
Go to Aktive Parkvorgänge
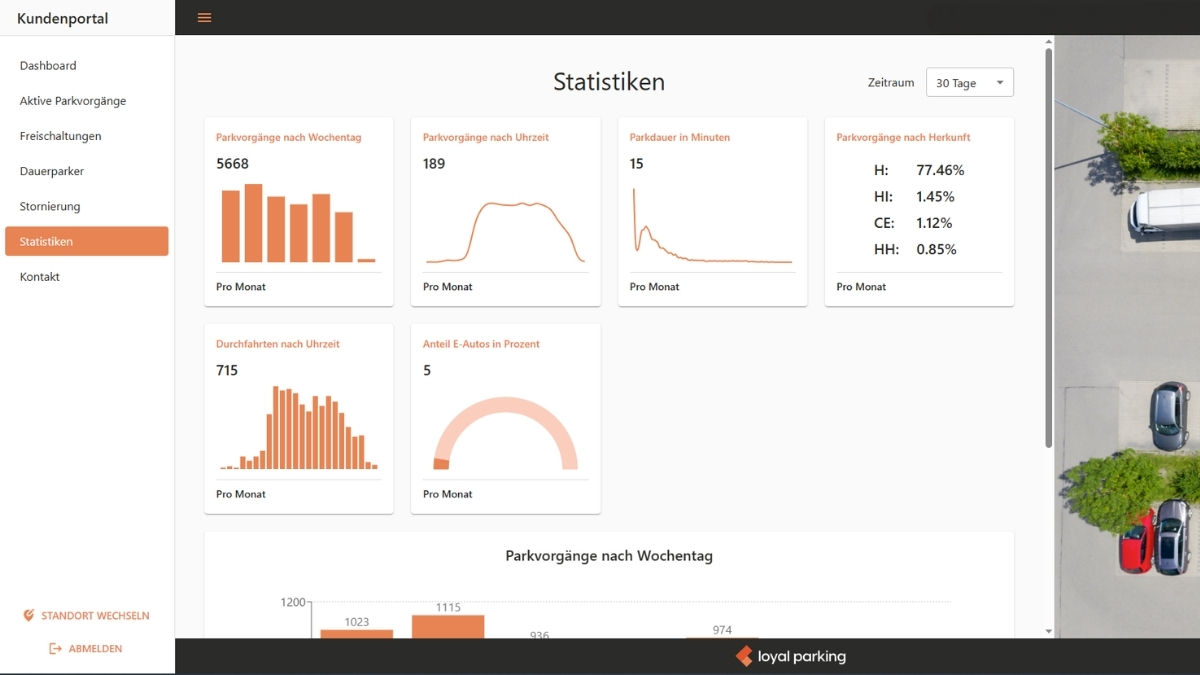point(87,101)
